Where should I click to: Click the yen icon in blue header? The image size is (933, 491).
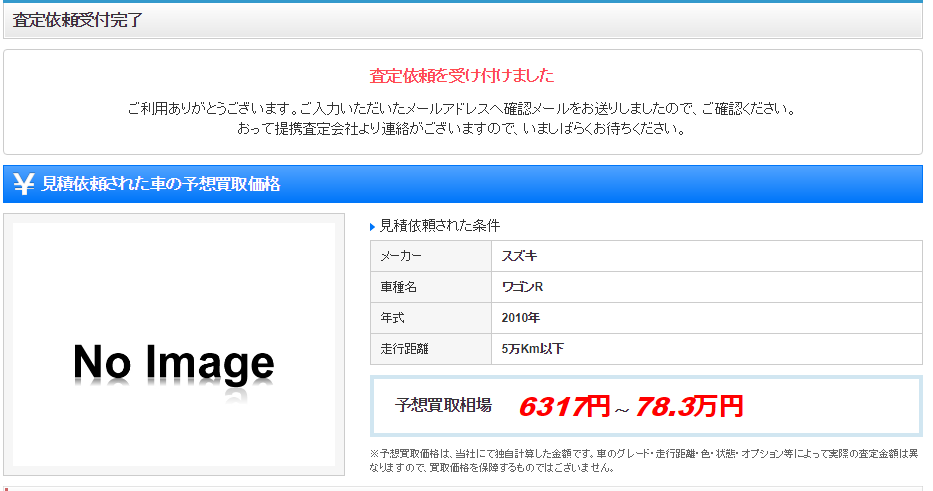pyautogui.click(x=25, y=184)
